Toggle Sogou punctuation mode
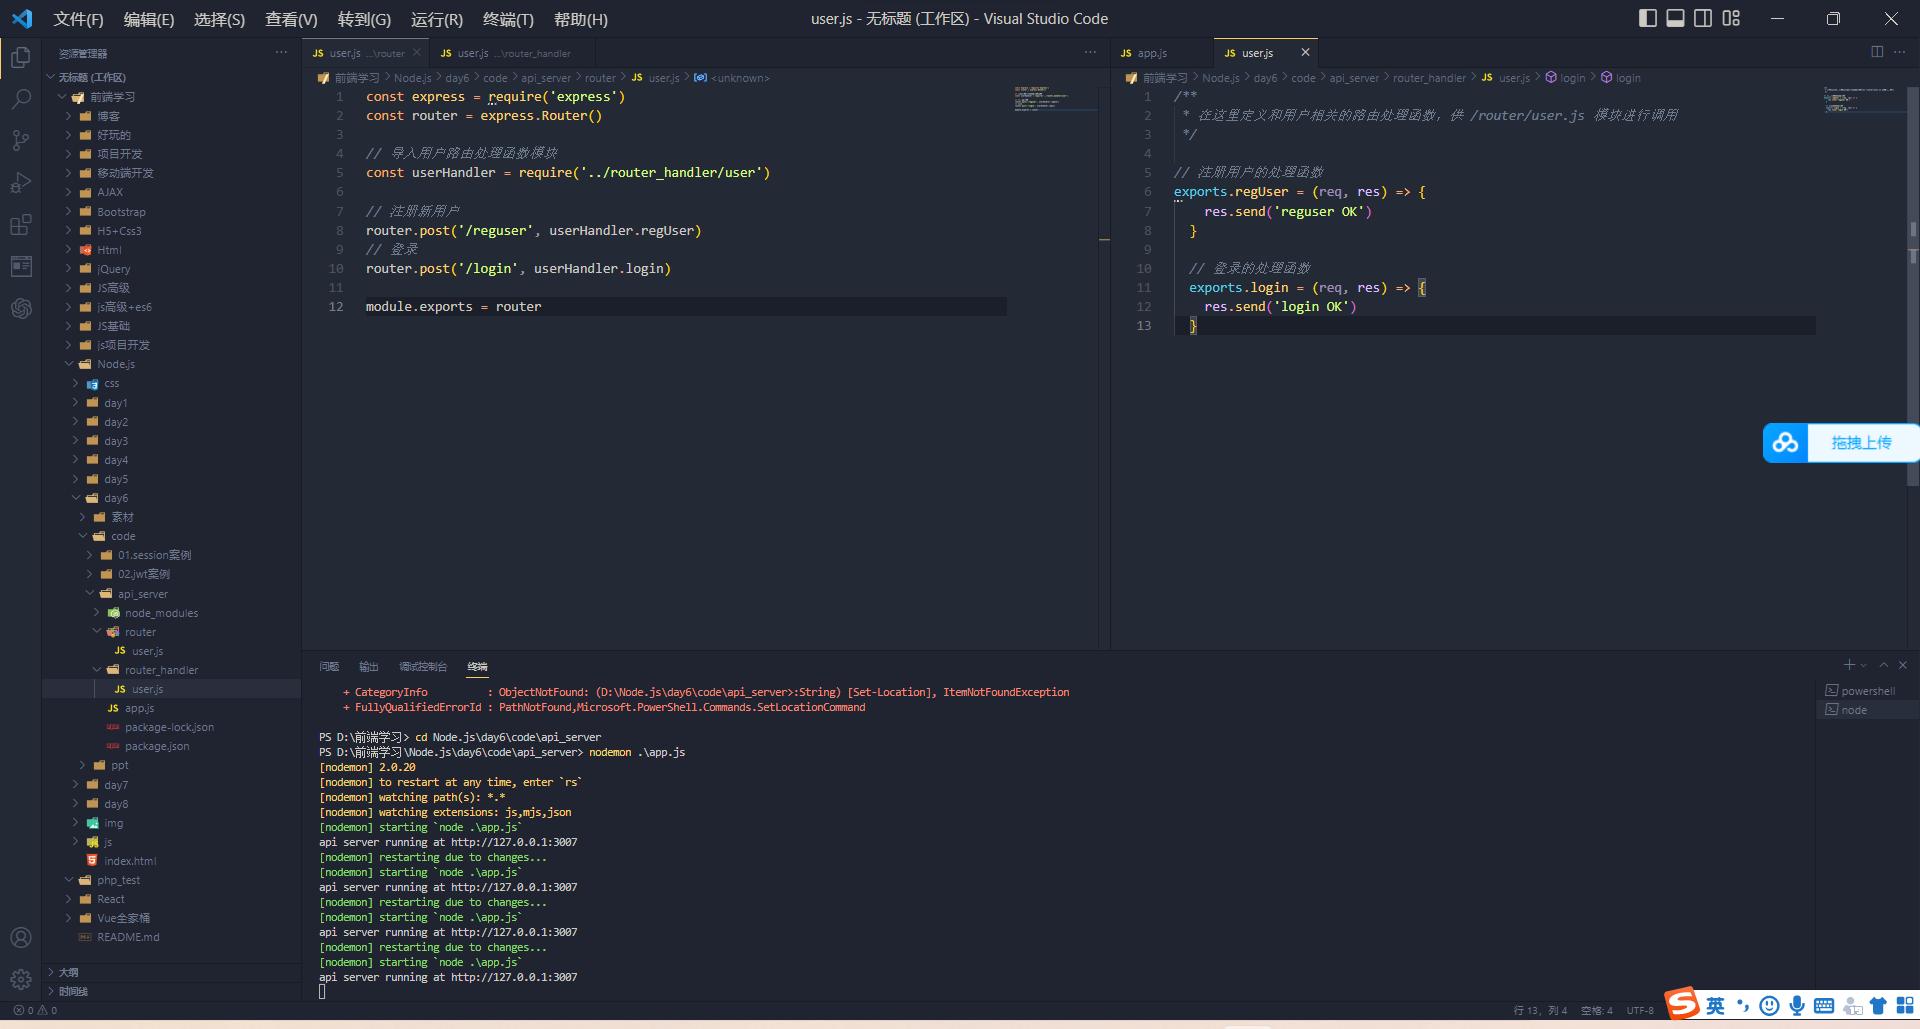Screen dimensions: 1920x1029 tap(1743, 1006)
